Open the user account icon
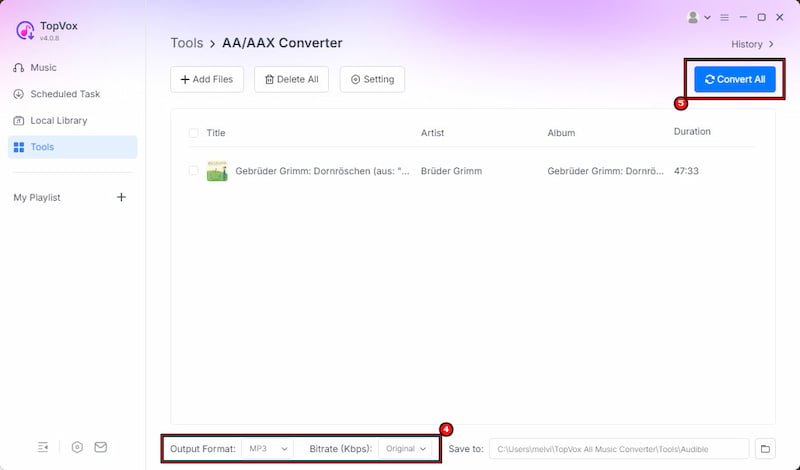Screen dimensions: 800x470 pos(693,17)
